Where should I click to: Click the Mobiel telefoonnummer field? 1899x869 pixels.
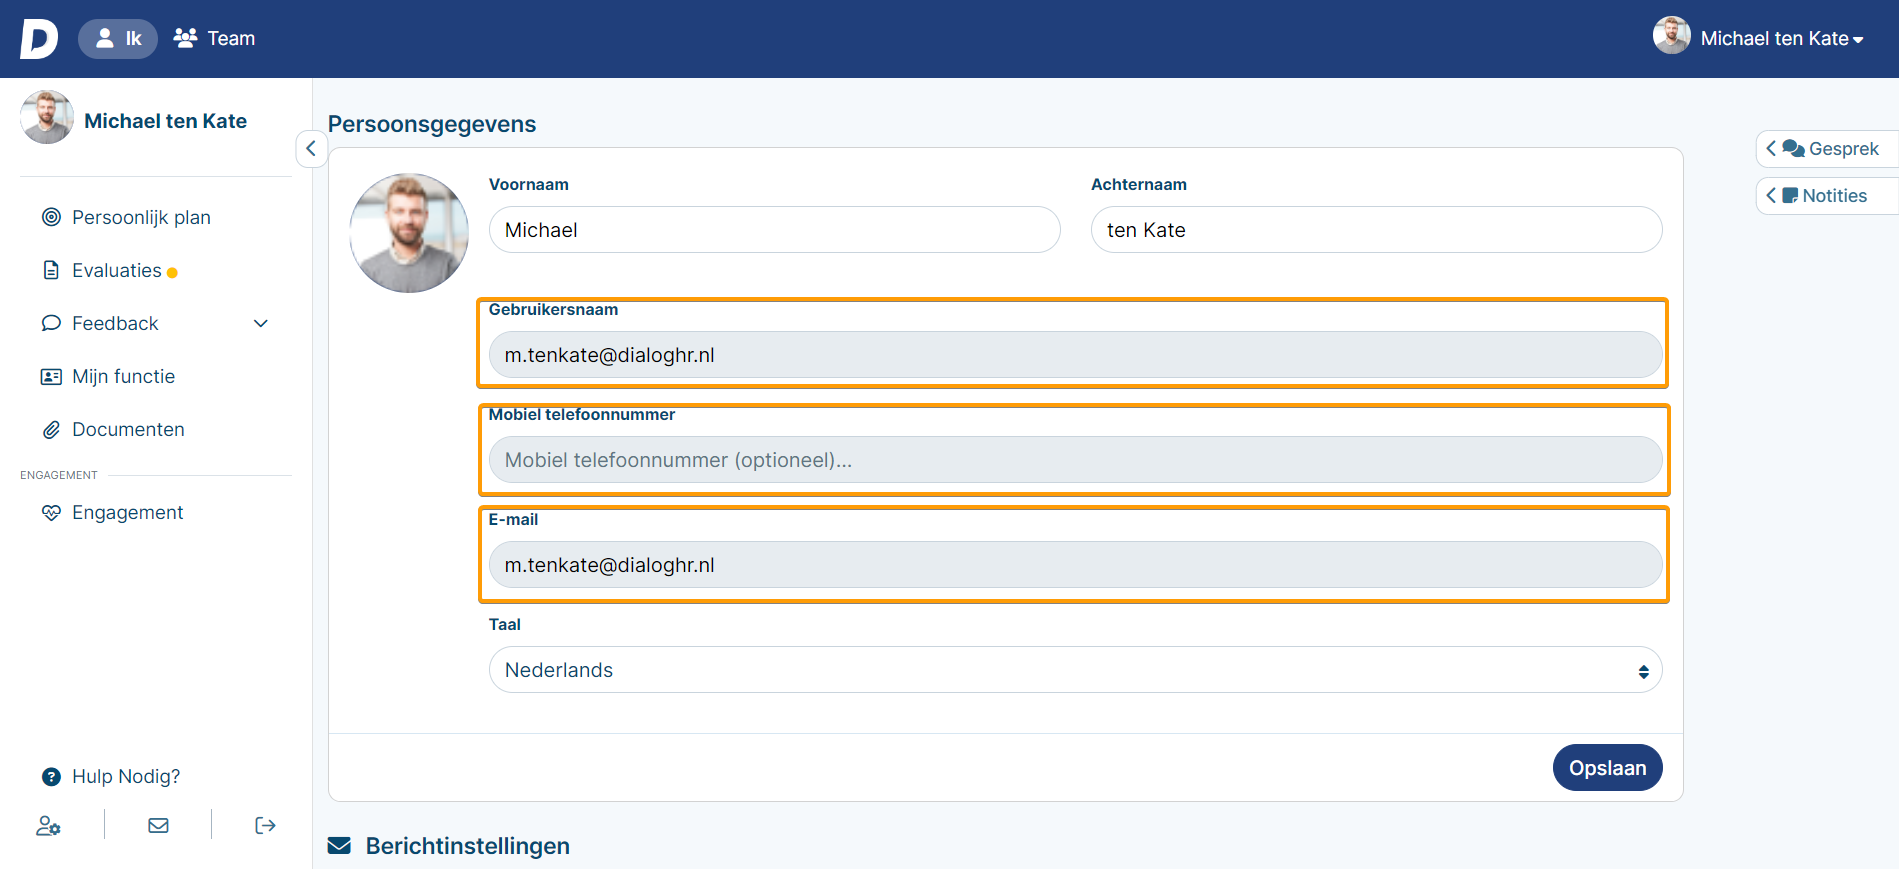[x=1075, y=460]
